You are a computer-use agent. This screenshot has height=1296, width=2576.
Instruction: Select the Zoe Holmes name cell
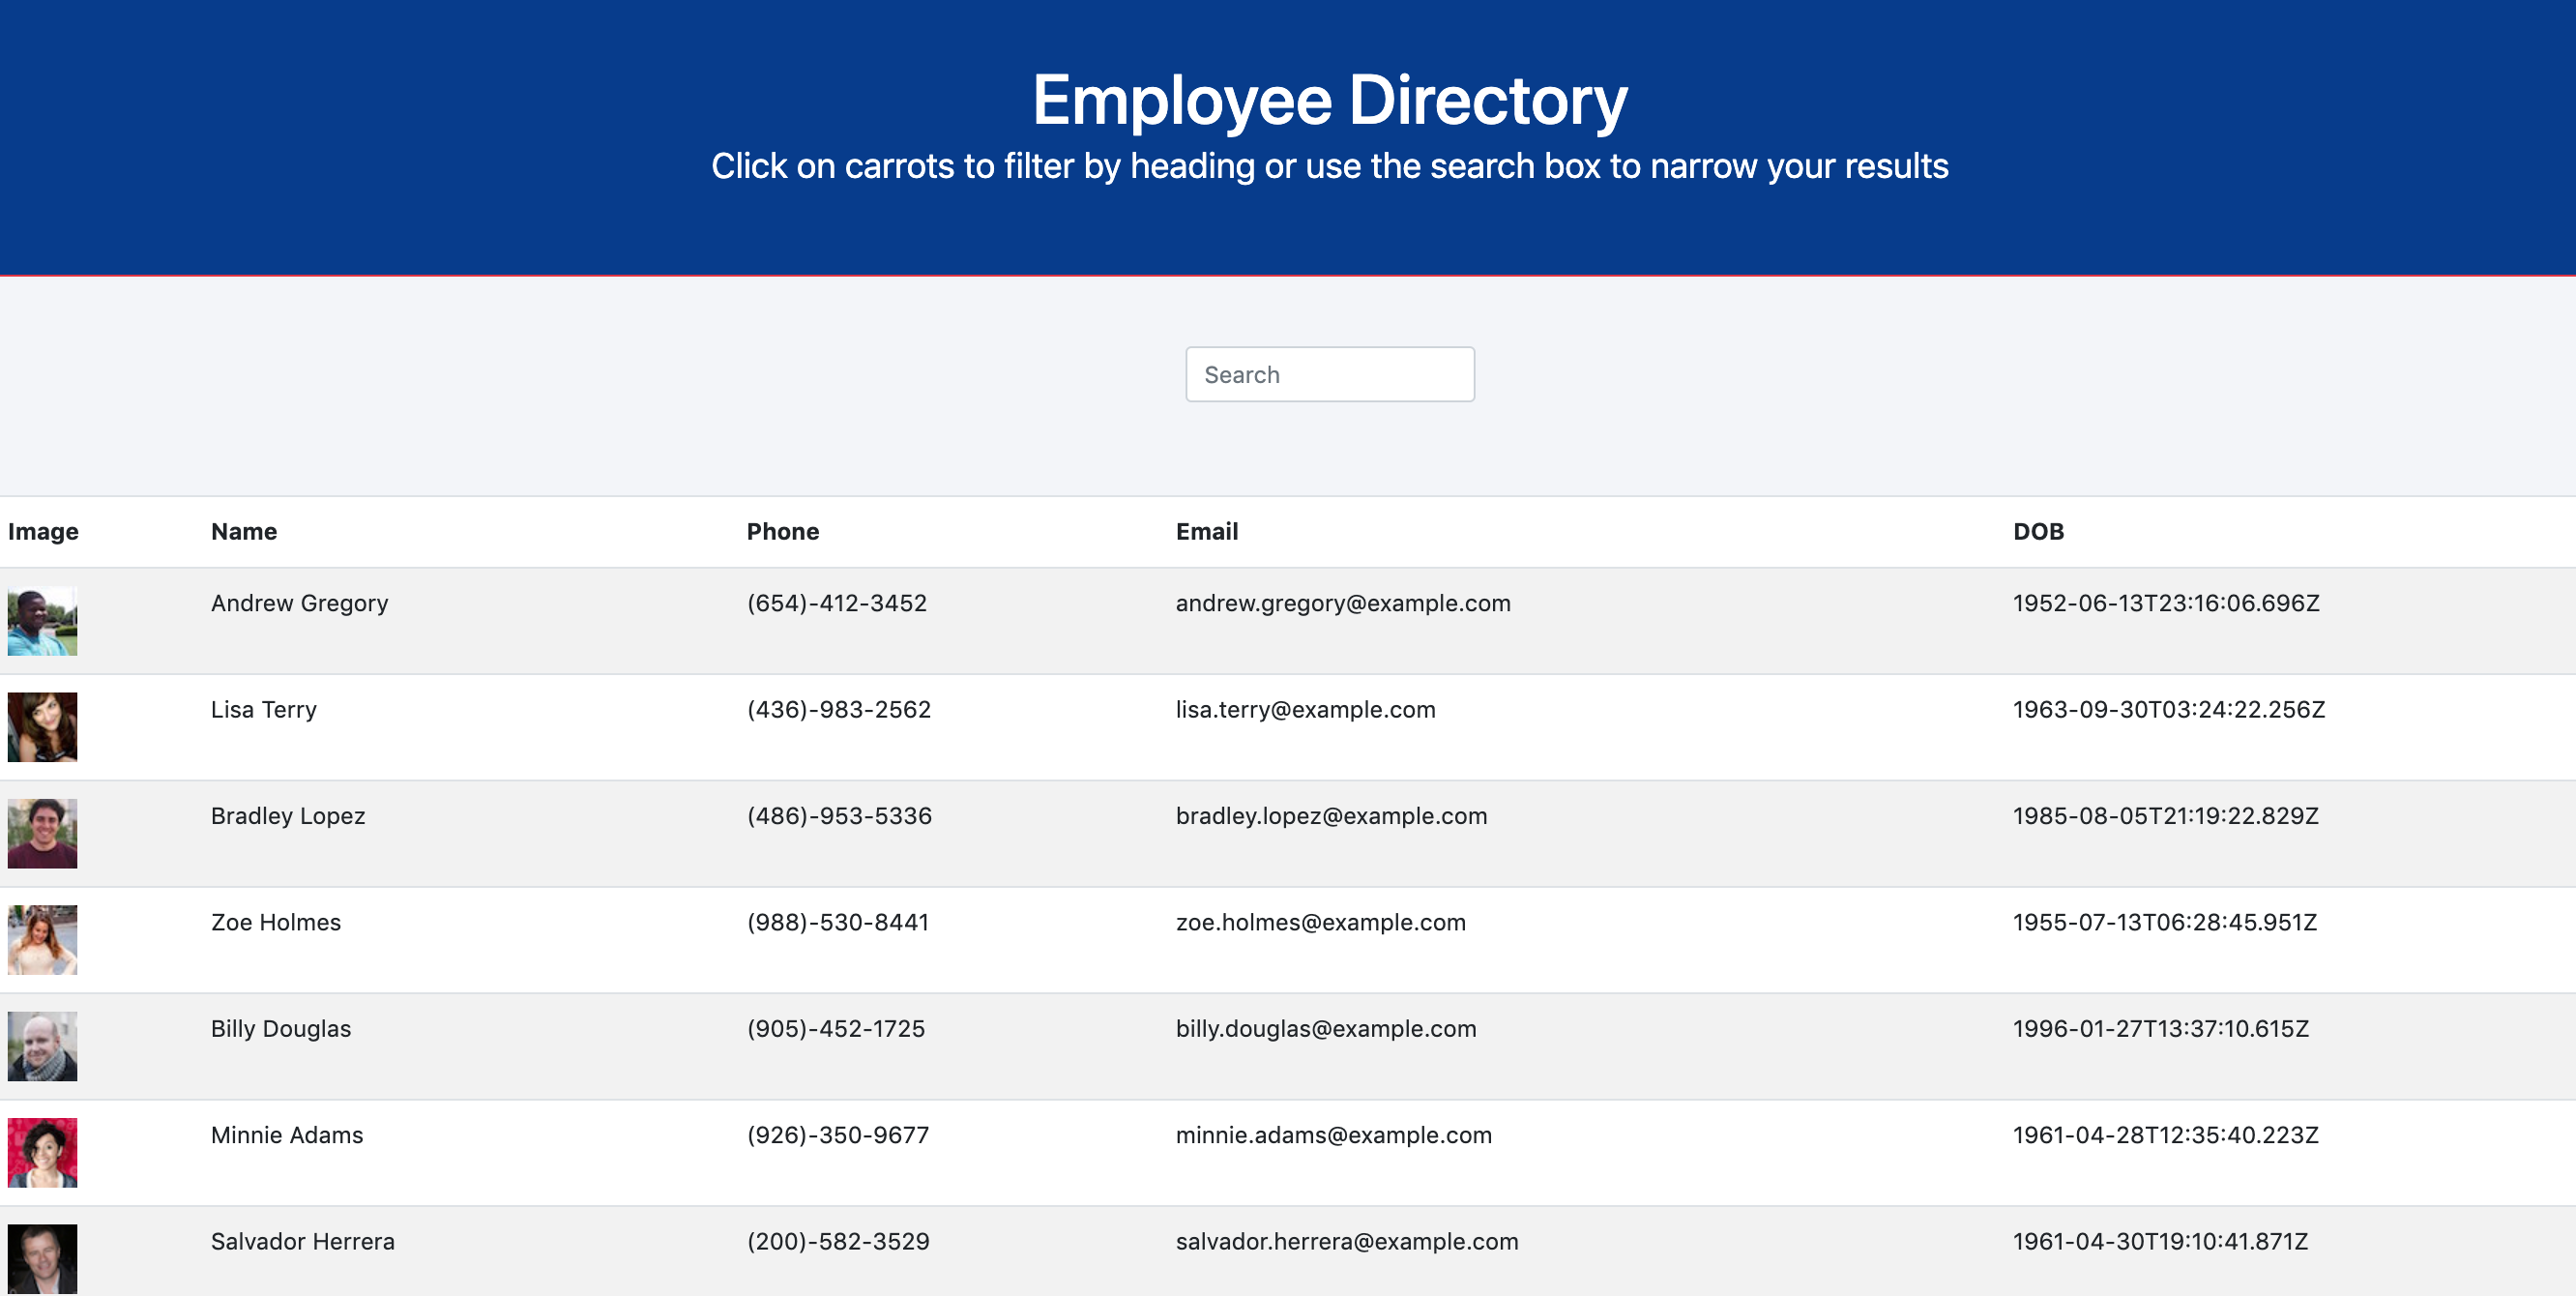point(276,922)
